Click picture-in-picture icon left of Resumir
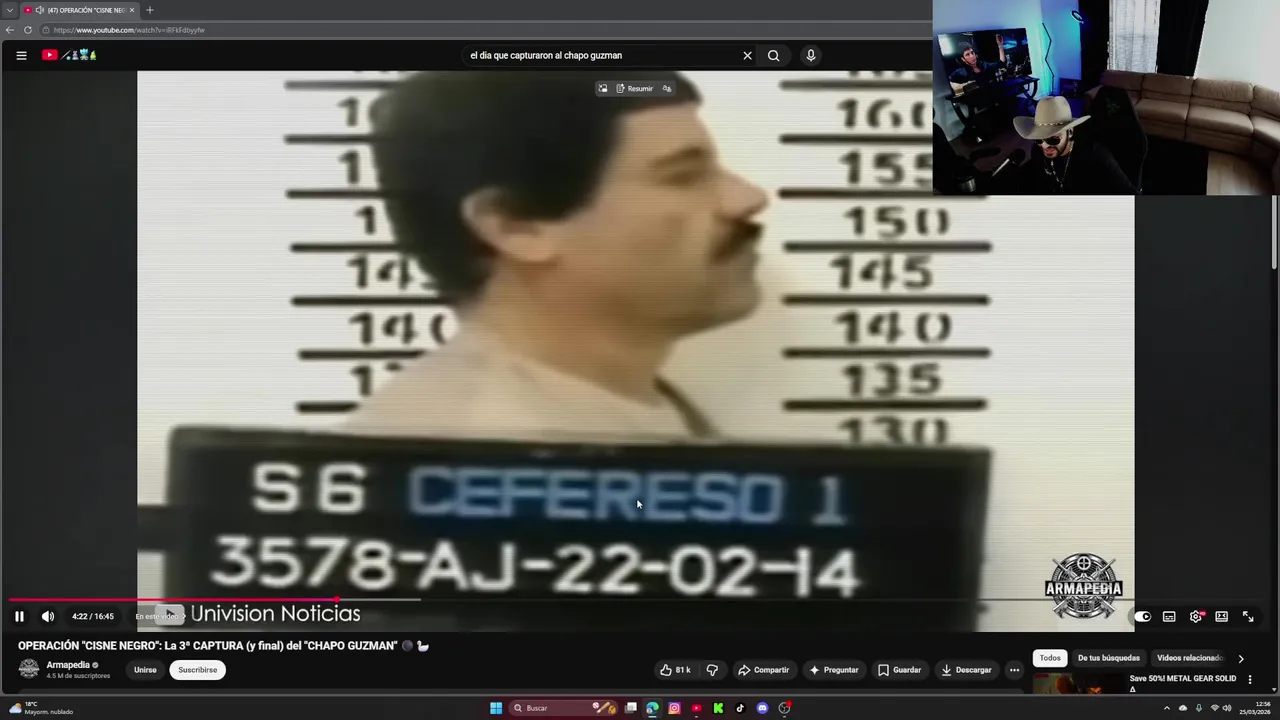This screenshot has width=1280, height=720. pos(603,88)
